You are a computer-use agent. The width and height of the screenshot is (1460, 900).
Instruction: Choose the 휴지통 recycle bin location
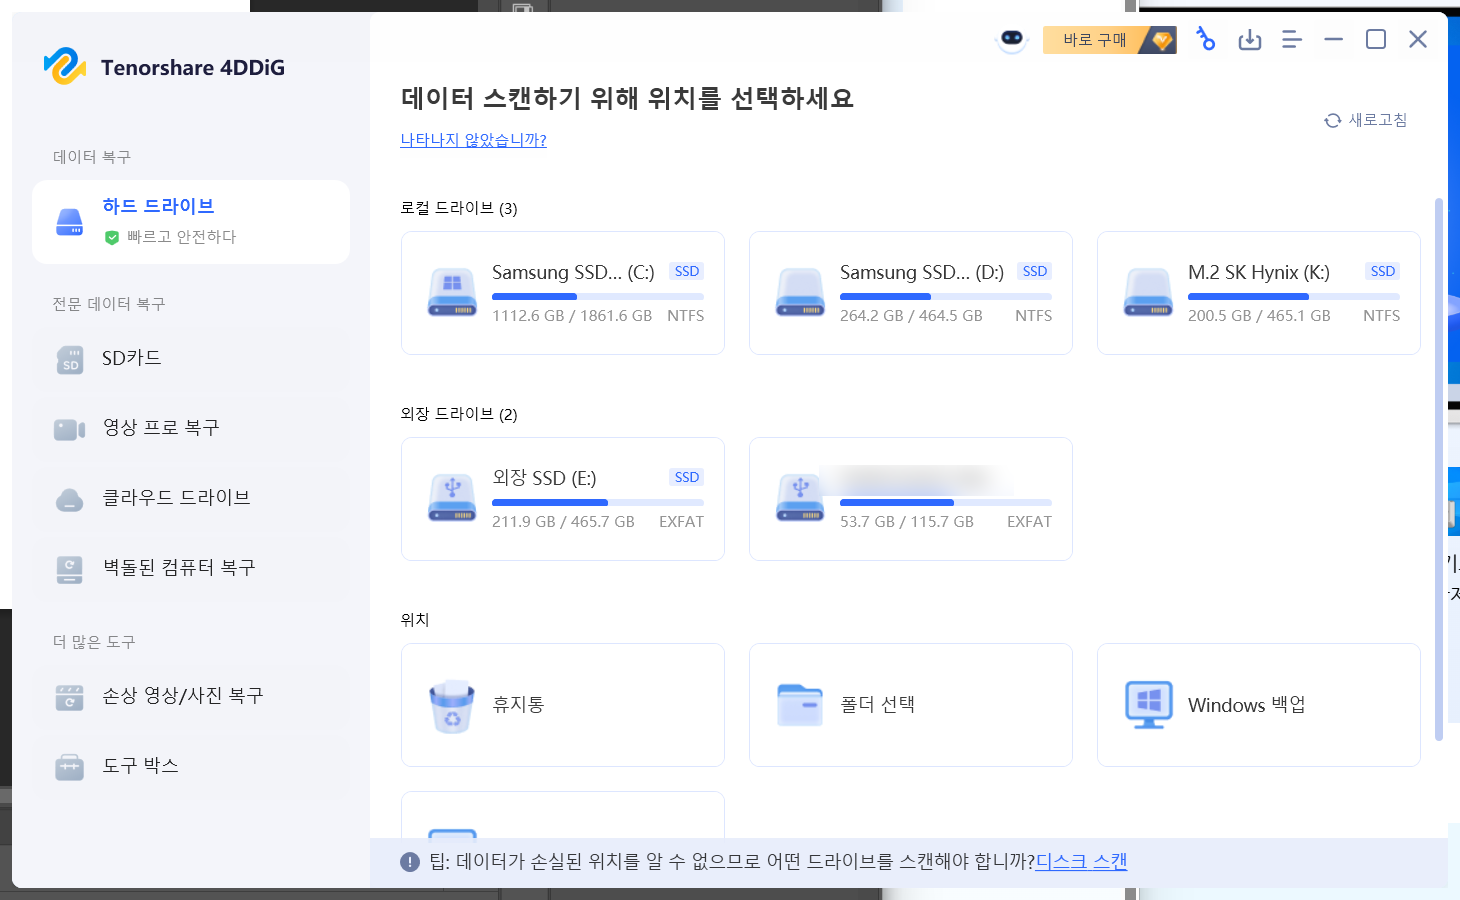click(563, 705)
